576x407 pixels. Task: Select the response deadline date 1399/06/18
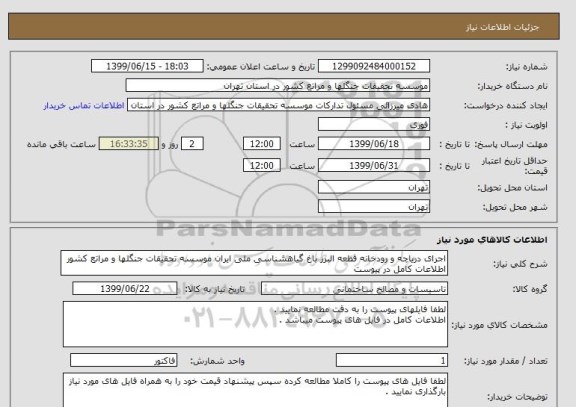click(374, 144)
